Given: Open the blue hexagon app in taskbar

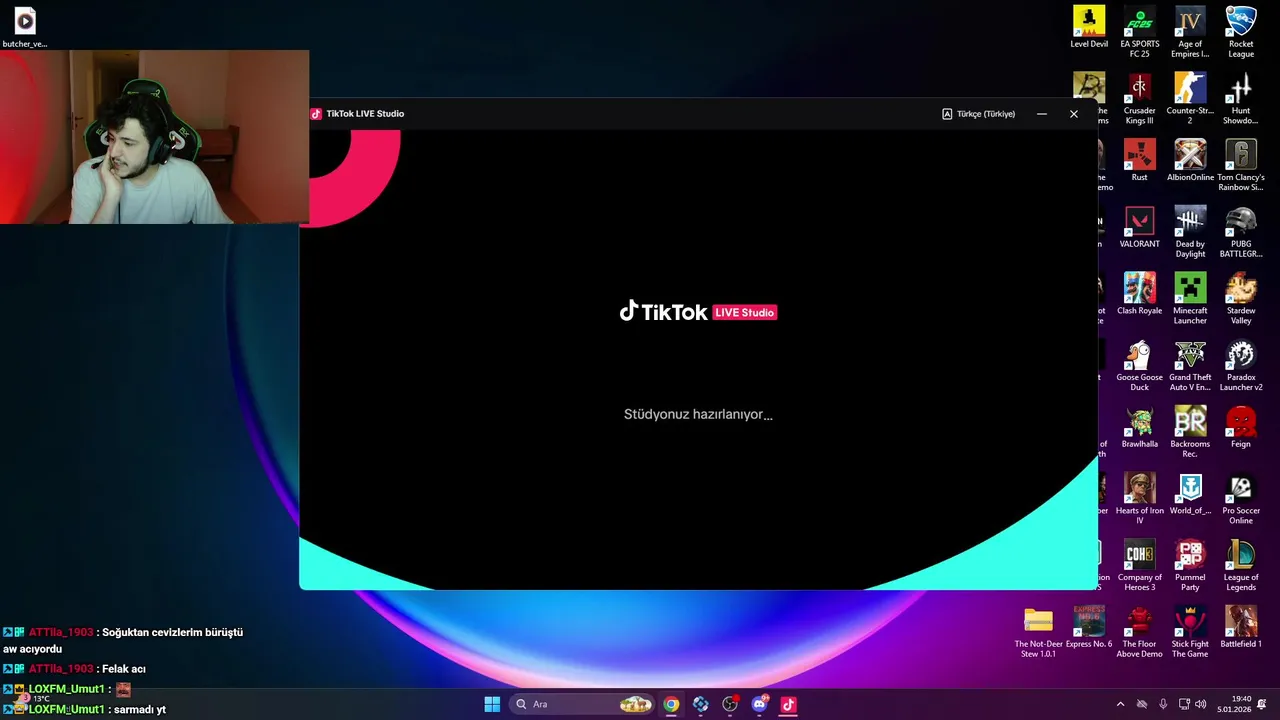Looking at the screenshot, I should pos(700,704).
